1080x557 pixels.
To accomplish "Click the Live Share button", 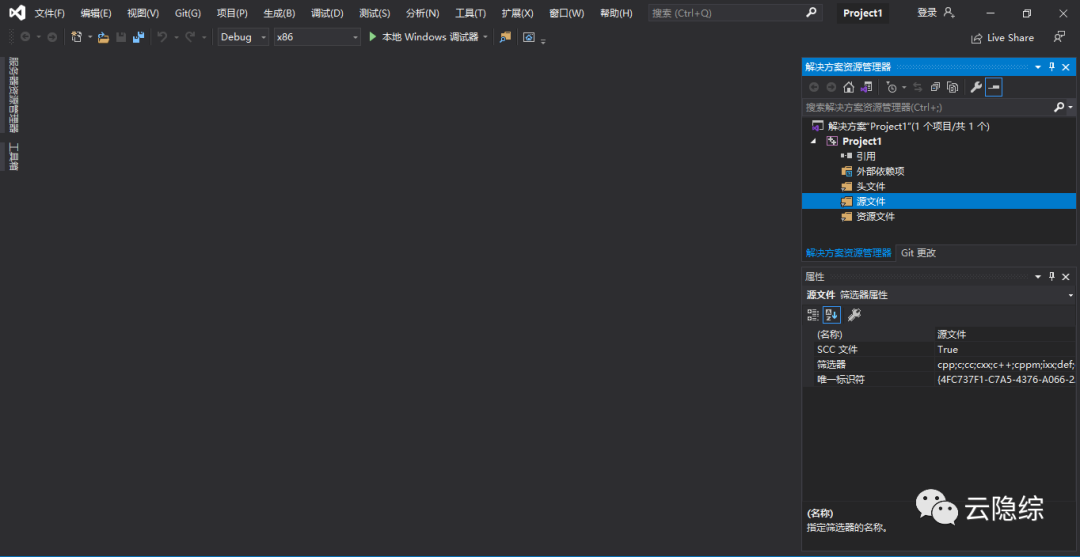I will [1002, 38].
